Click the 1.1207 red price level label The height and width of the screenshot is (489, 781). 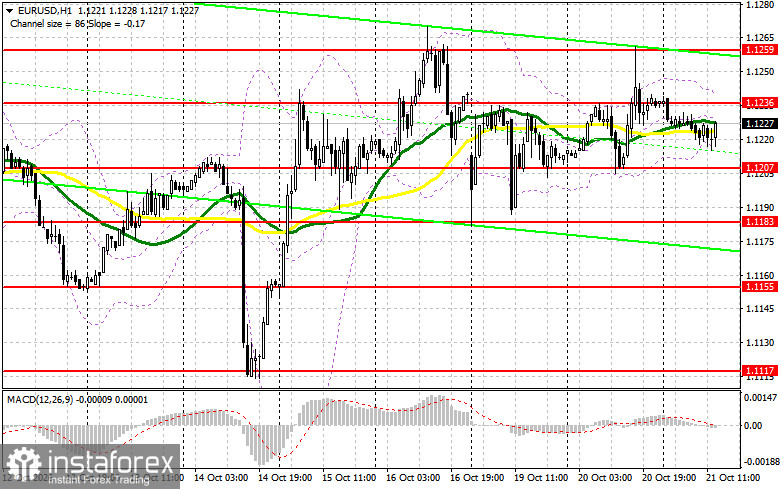[760, 168]
